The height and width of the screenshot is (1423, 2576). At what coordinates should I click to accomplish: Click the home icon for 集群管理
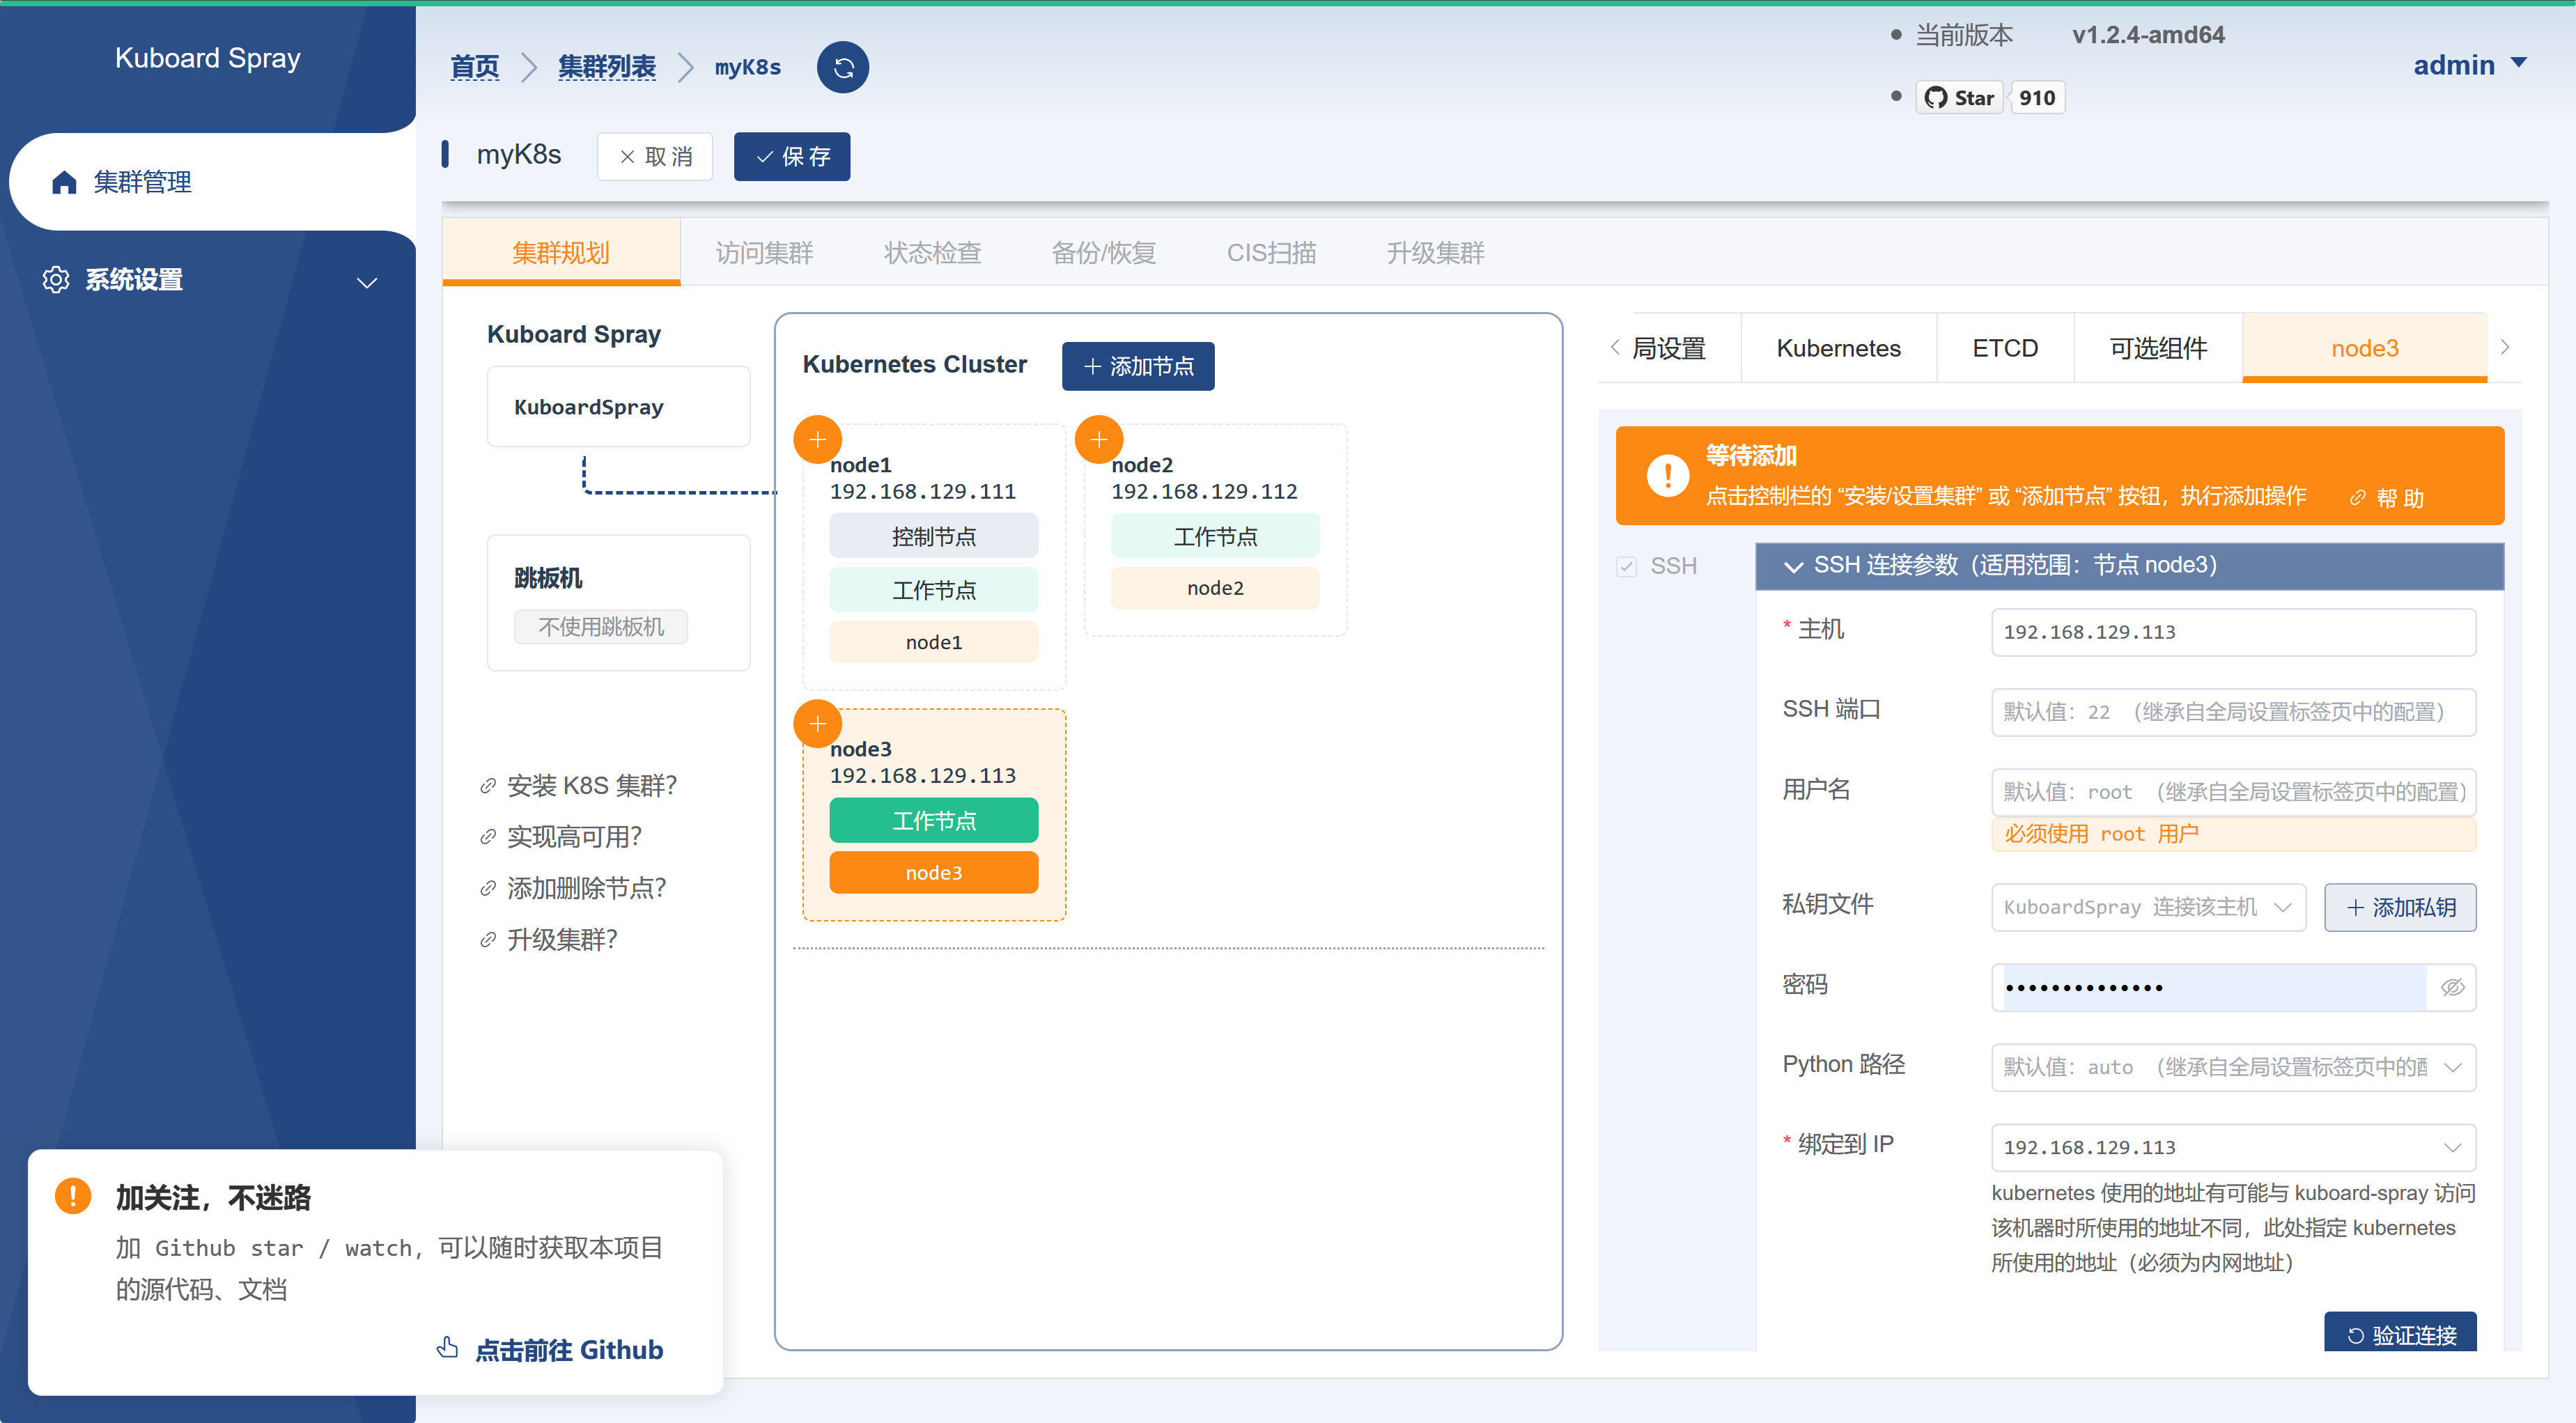tap(65, 182)
